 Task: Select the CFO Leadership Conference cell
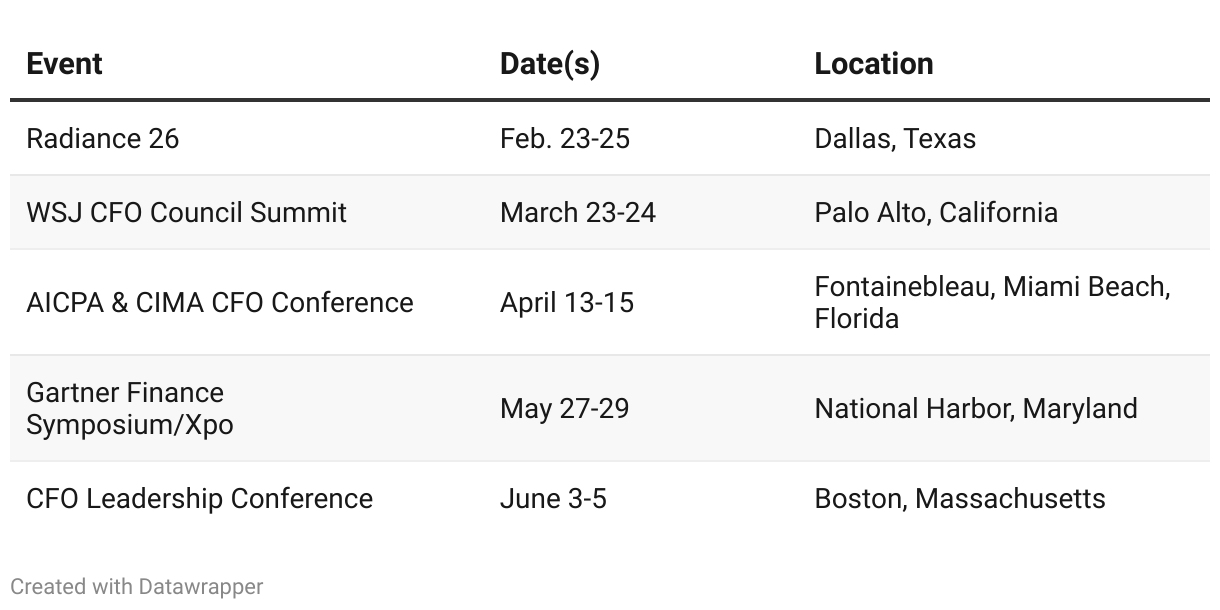pyautogui.click(x=200, y=498)
